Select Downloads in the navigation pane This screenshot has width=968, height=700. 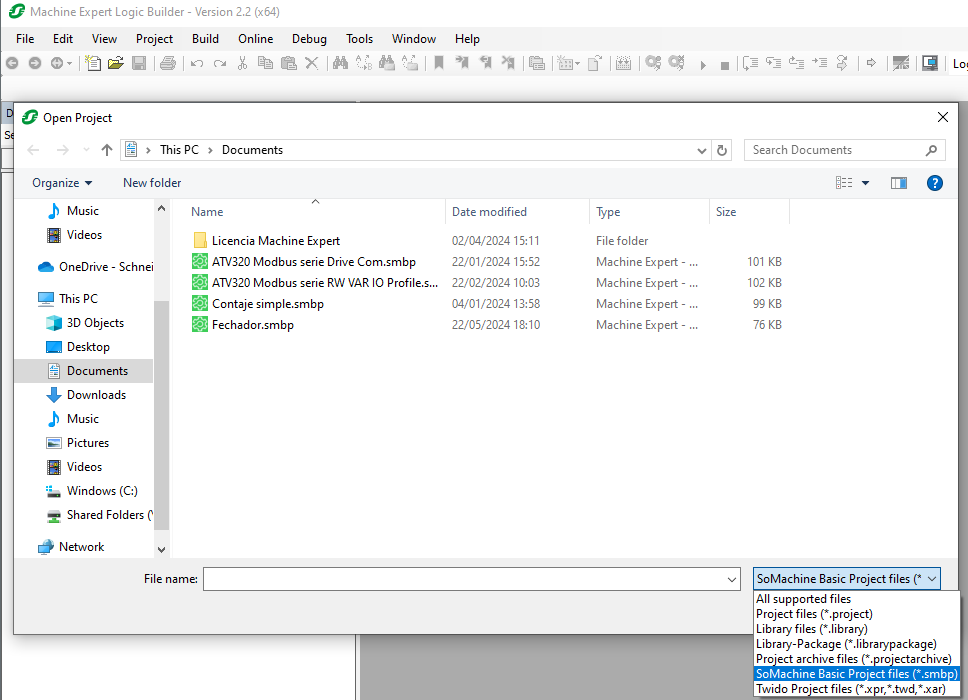tap(96, 395)
